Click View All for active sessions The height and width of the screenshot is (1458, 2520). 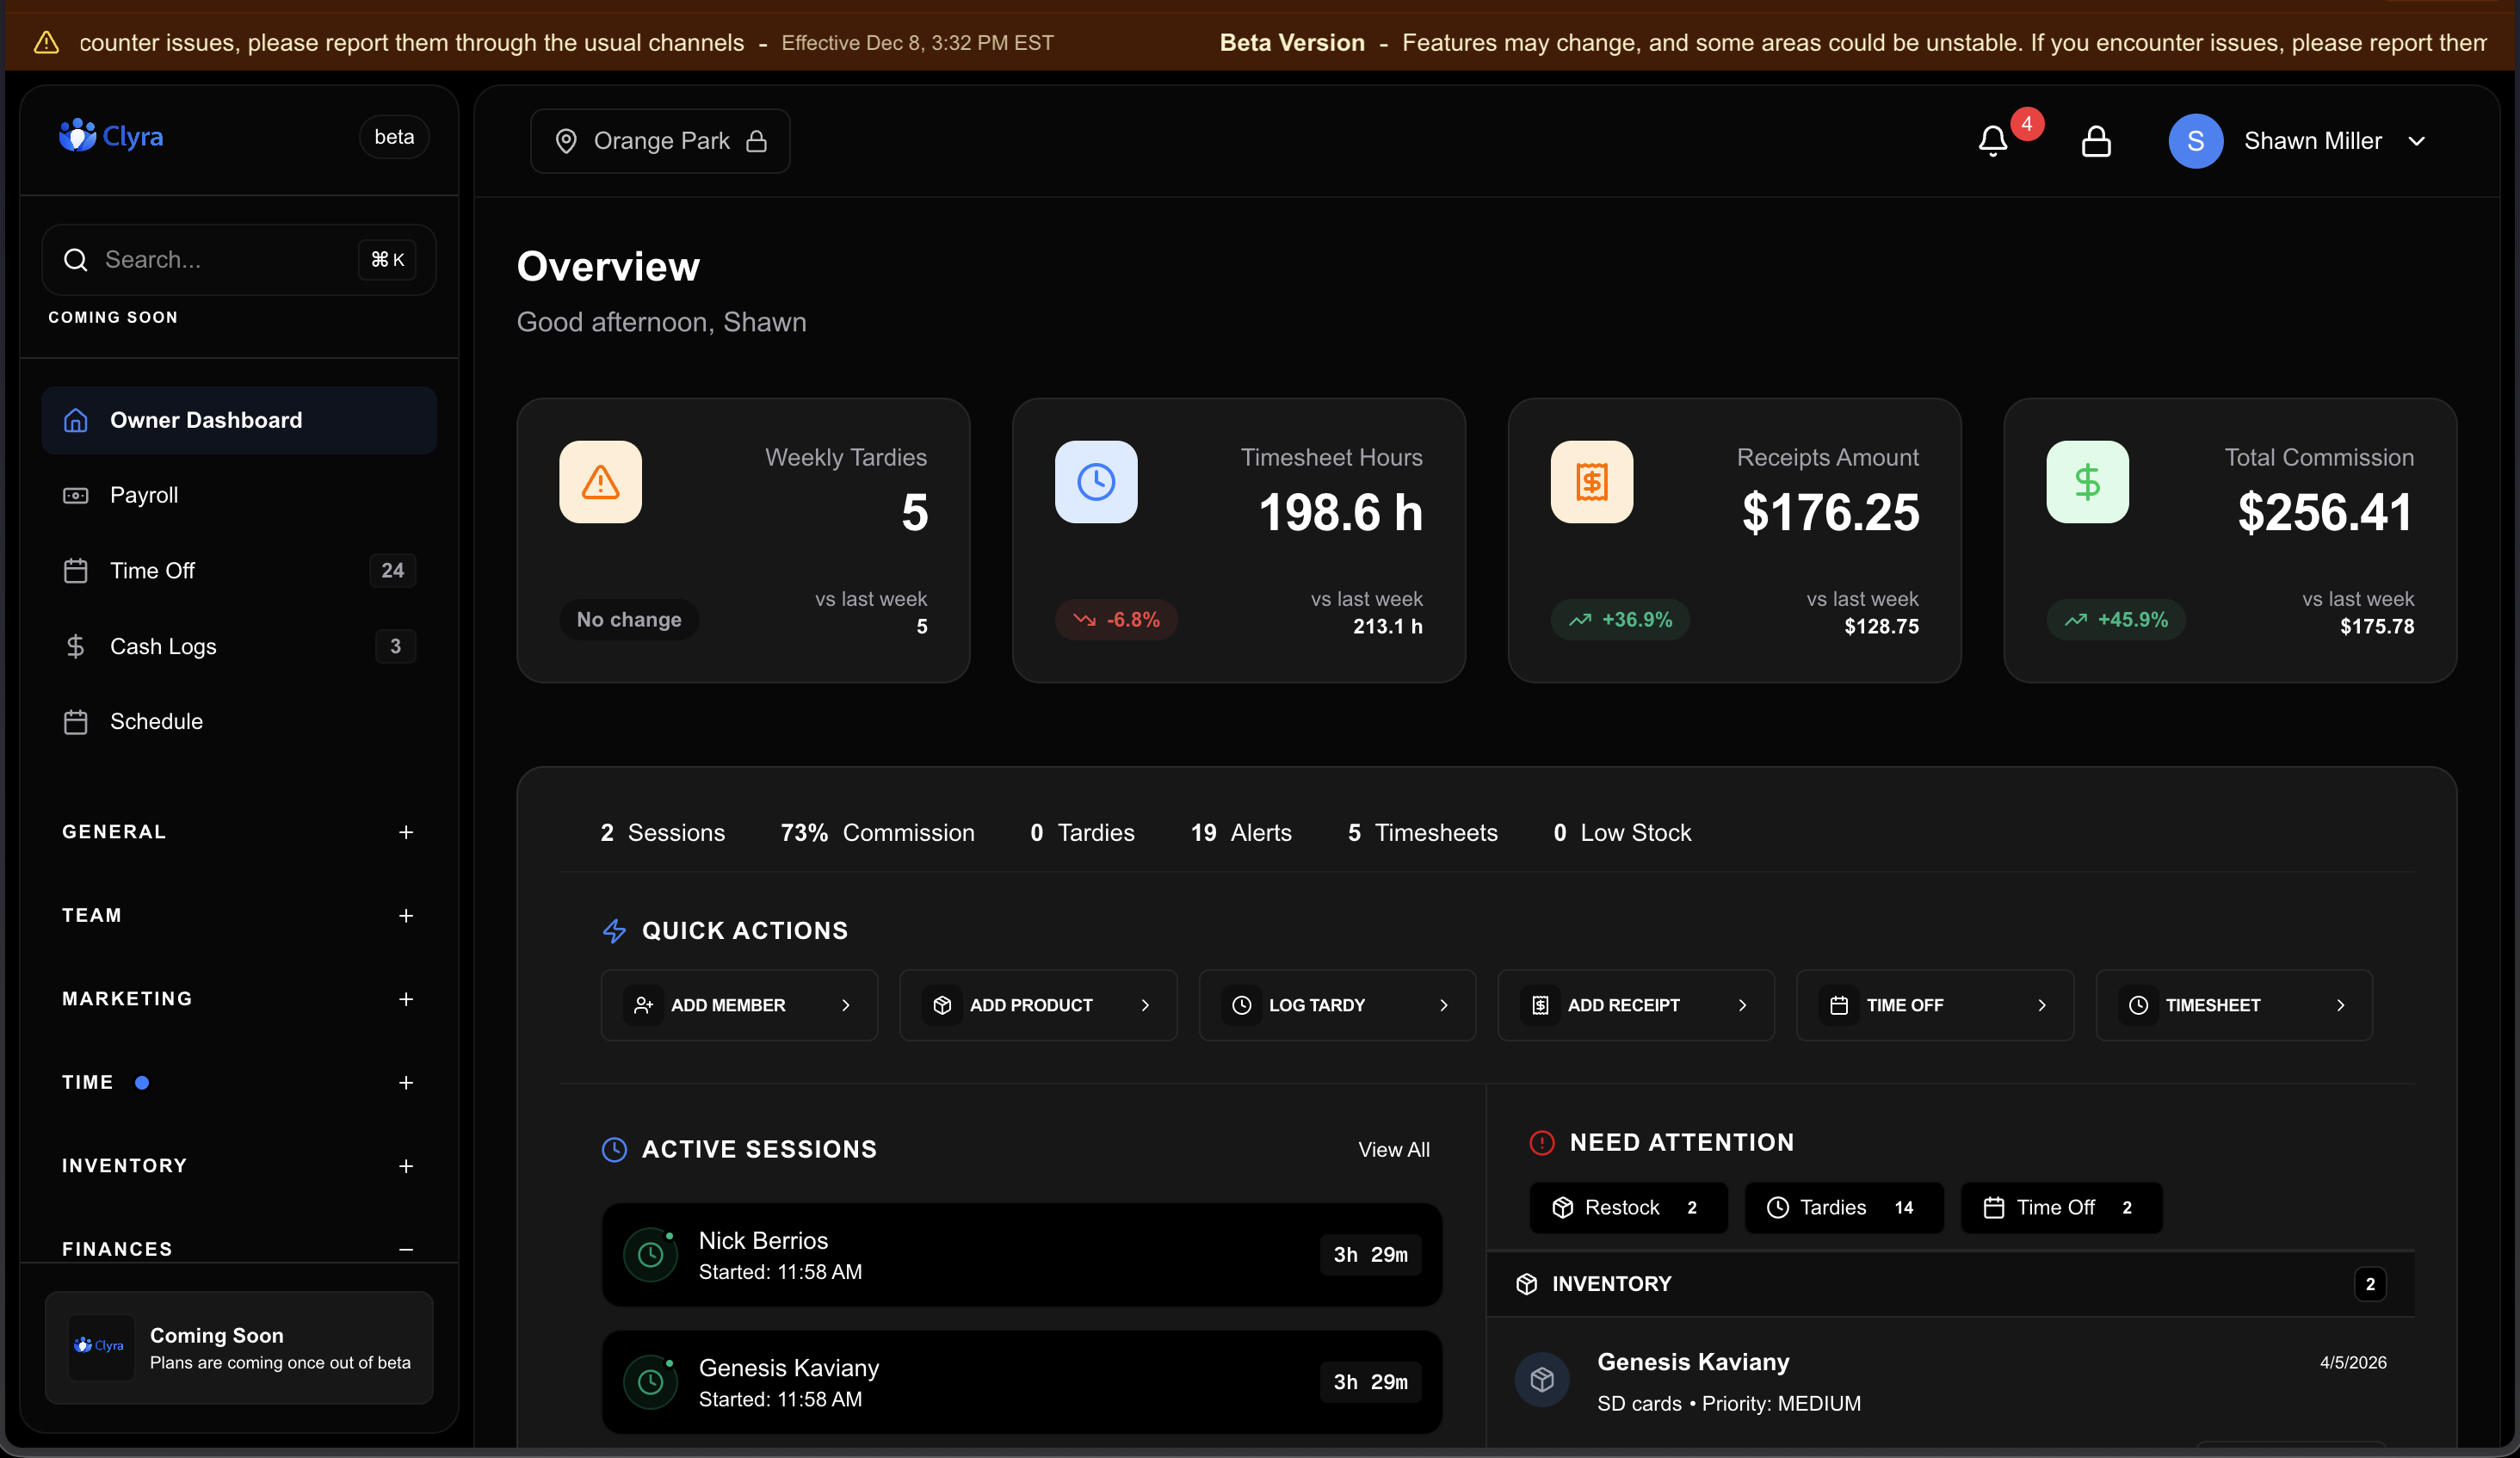point(1393,1150)
